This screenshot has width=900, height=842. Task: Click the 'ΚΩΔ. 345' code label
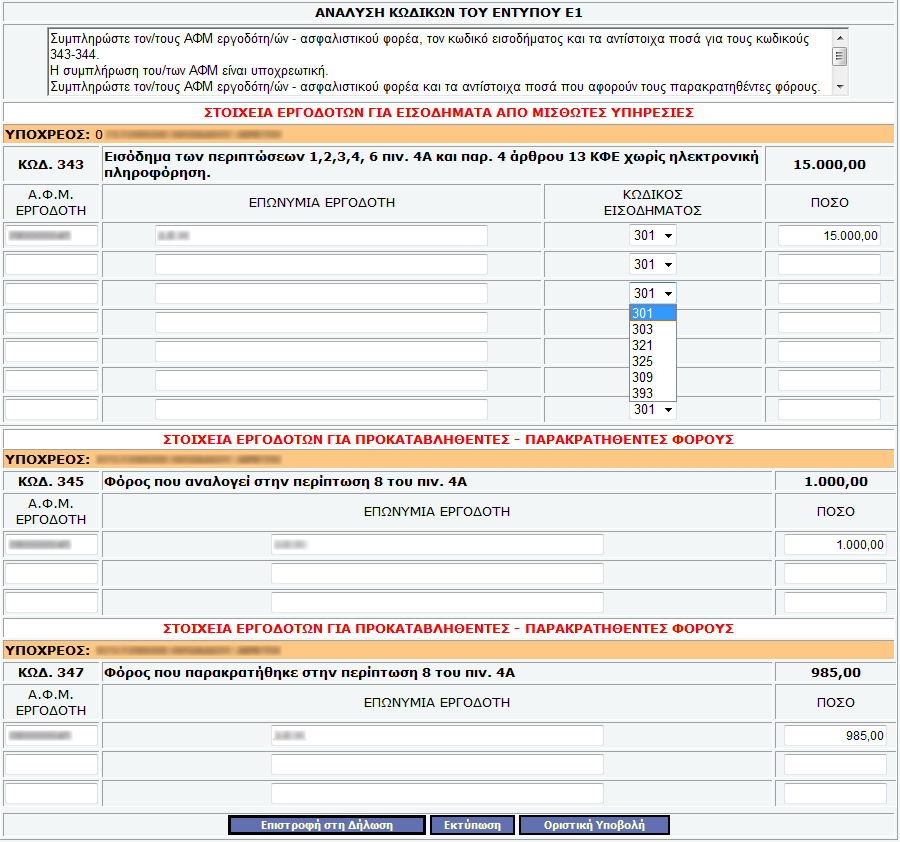[x=51, y=482]
